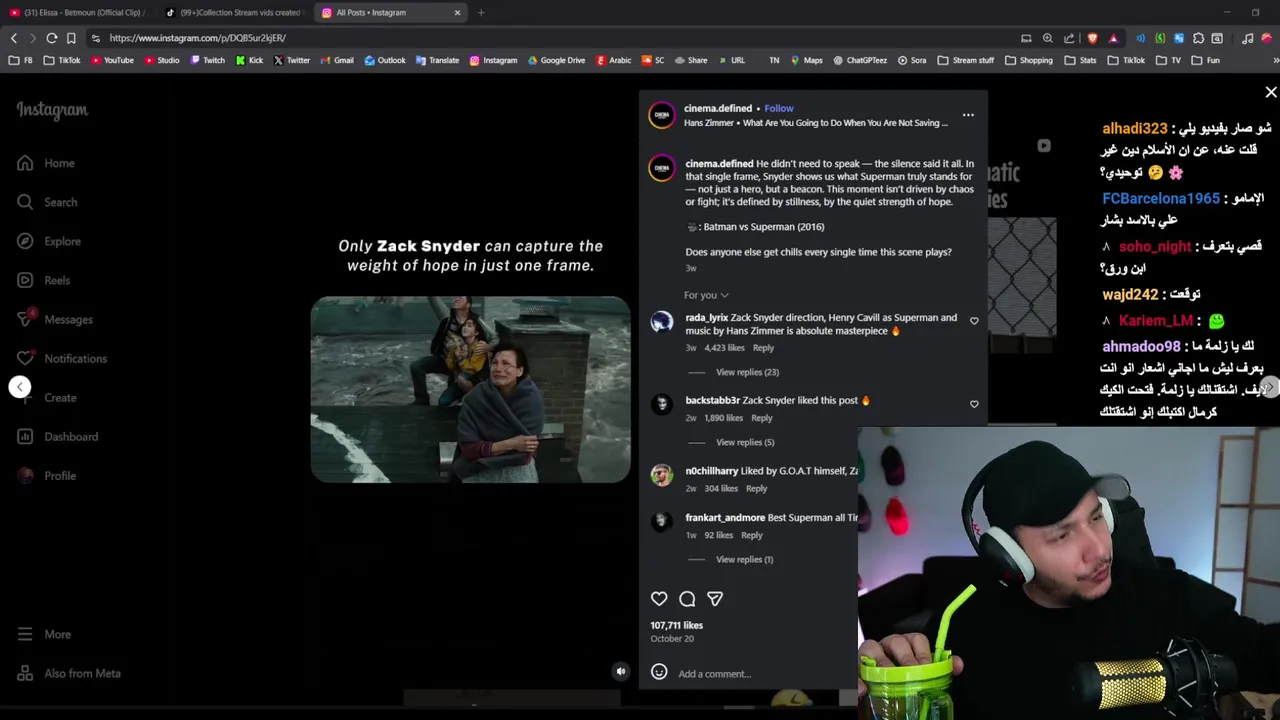Reply to rada_lyrix's comment
This screenshot has height=720, width=1280.
click(763, 348)
